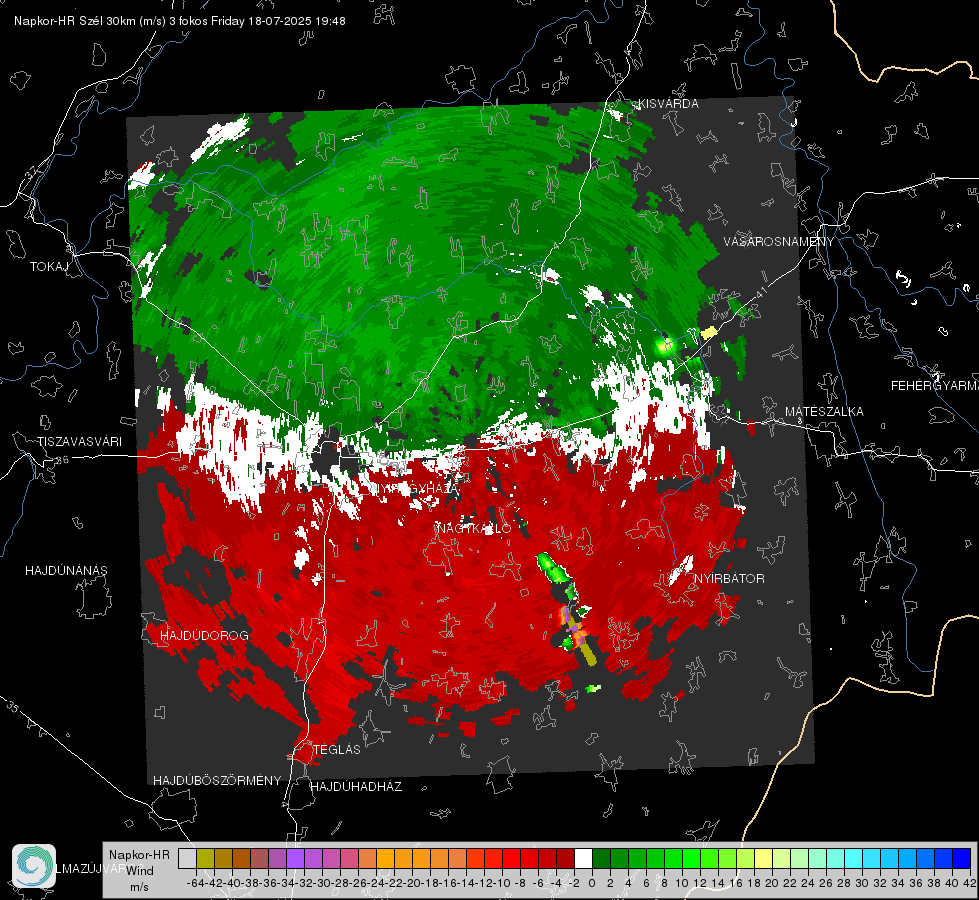Click the TOKAJ city label
Viewport: 979px width, 900px height.
coord(49,267)
